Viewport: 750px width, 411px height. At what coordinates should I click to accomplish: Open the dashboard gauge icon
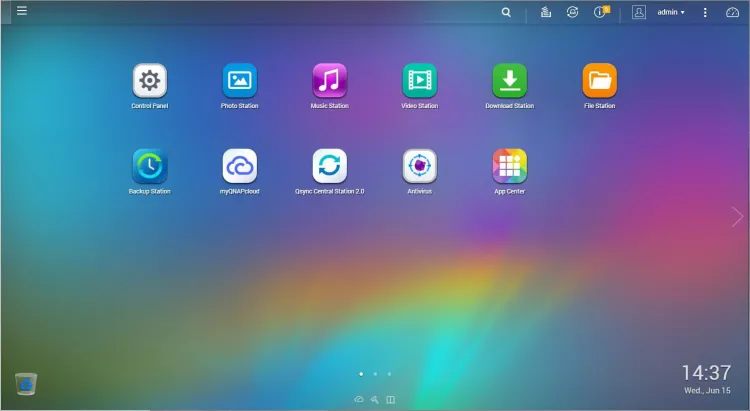click(731, 13)
